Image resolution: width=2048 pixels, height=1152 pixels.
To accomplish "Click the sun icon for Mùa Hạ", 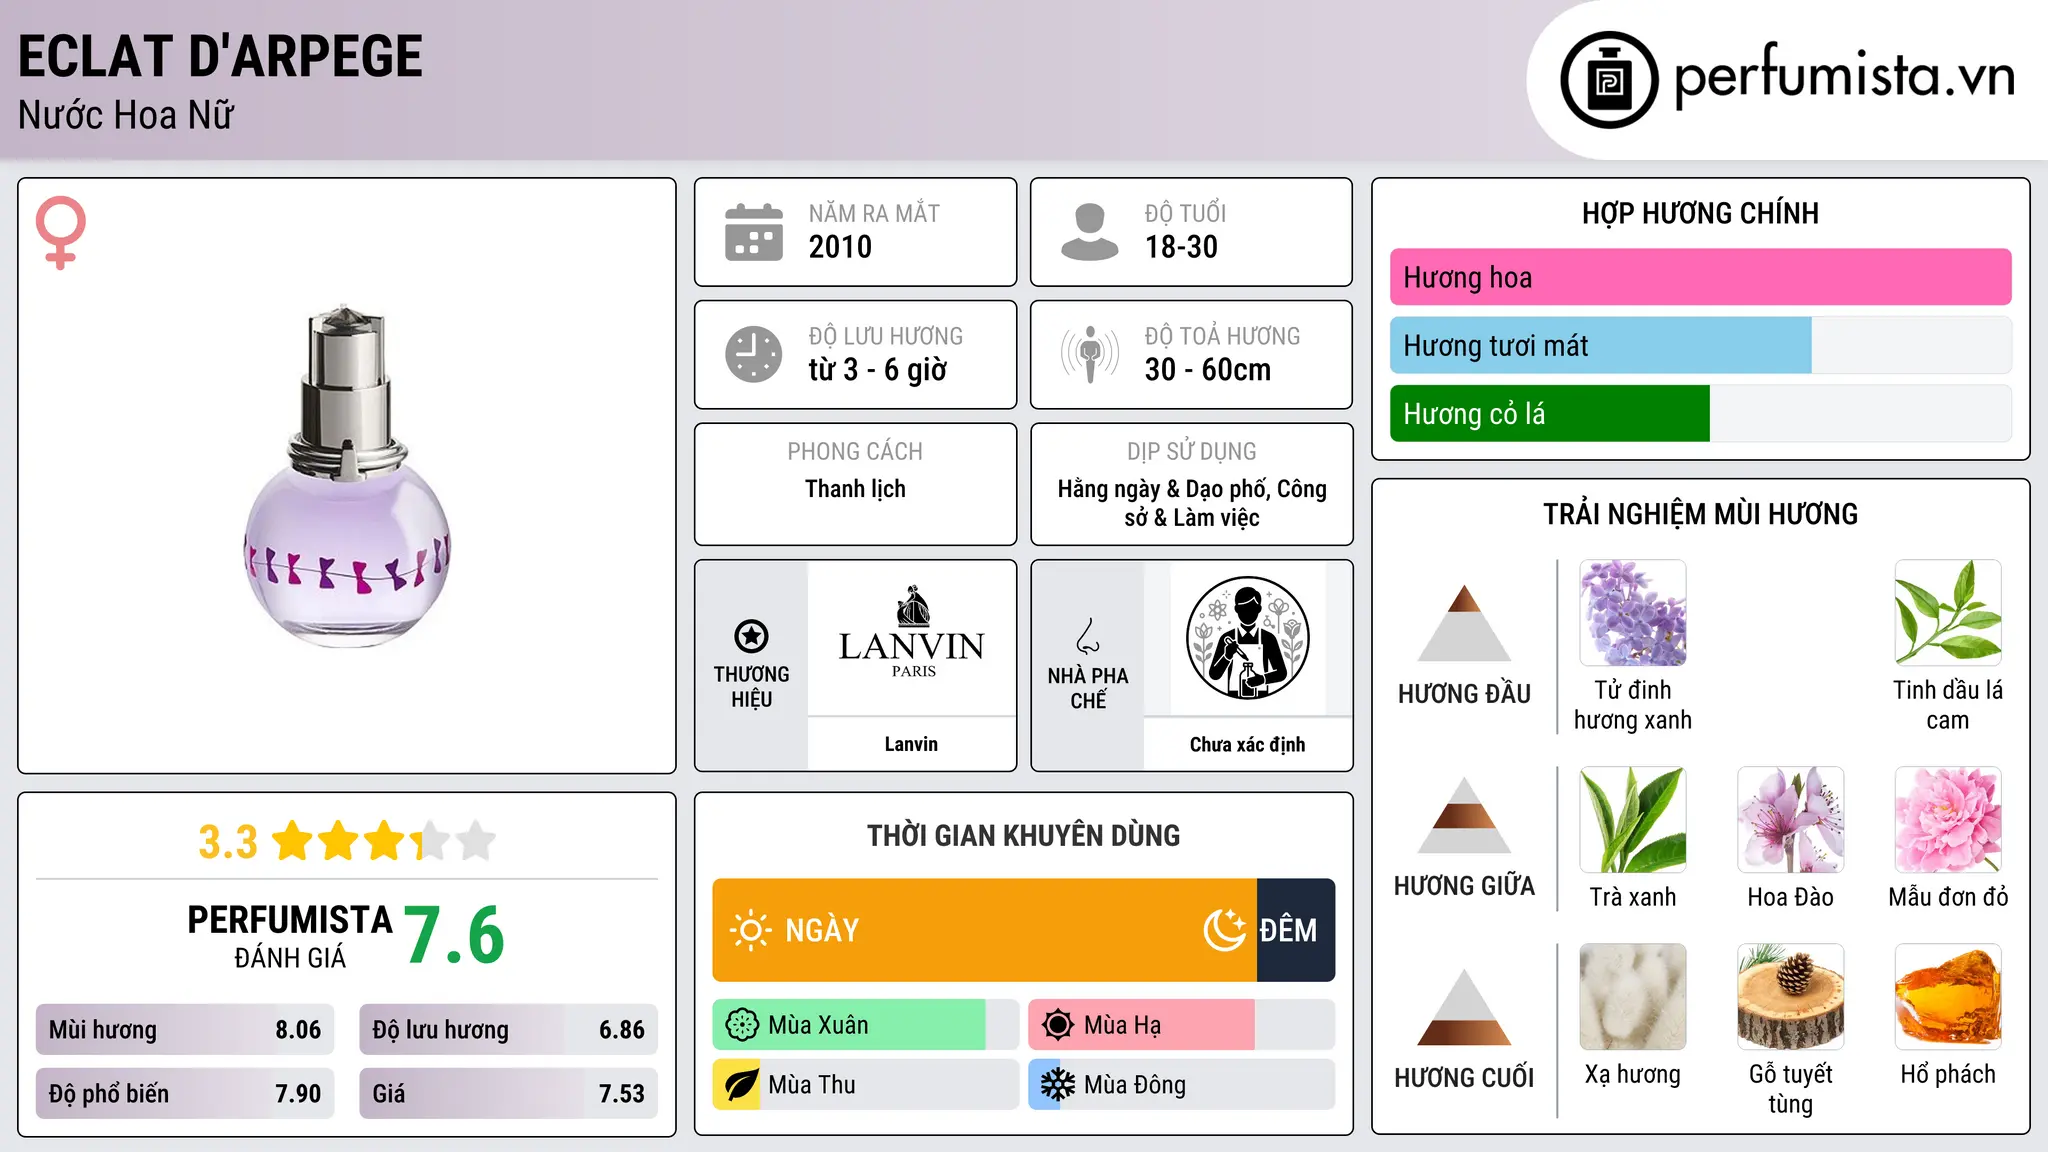I will click(1058, 1025).
